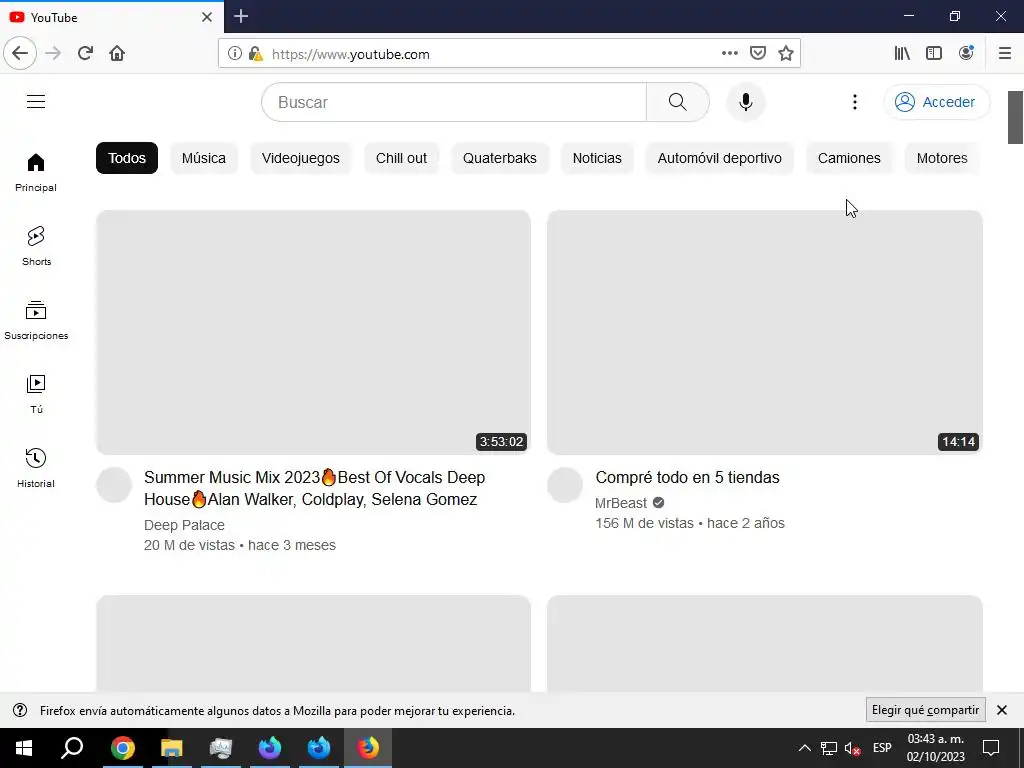Image resolution: width=1024 pixels, height=768 pixels.
Task: Click into the Buscar search field
Action: pyautogui.click(x=454, y=102)
